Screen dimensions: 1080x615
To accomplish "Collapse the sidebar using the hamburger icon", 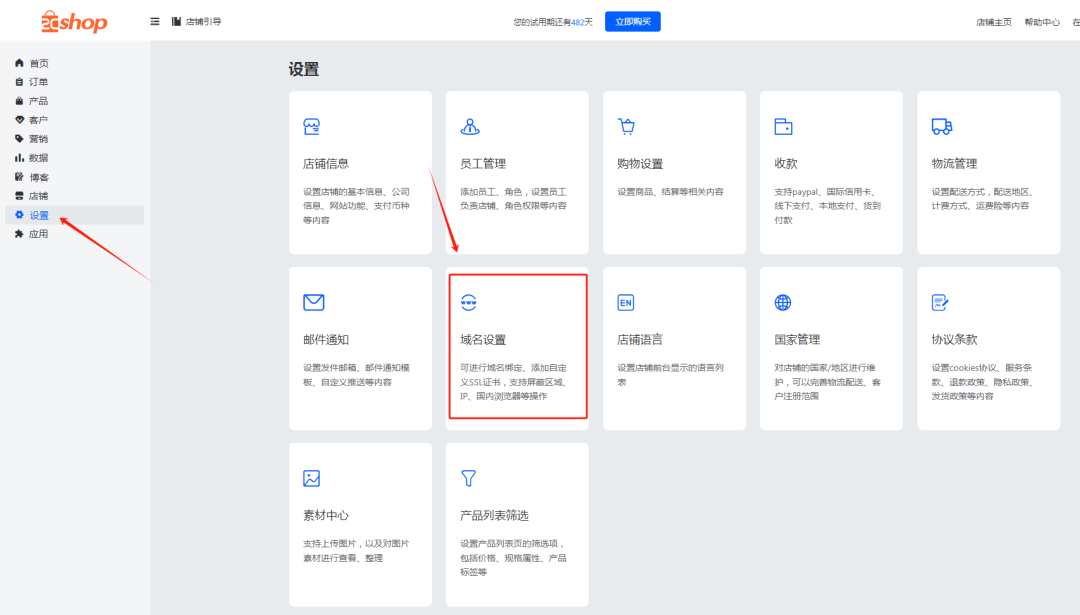I will 155,20.
